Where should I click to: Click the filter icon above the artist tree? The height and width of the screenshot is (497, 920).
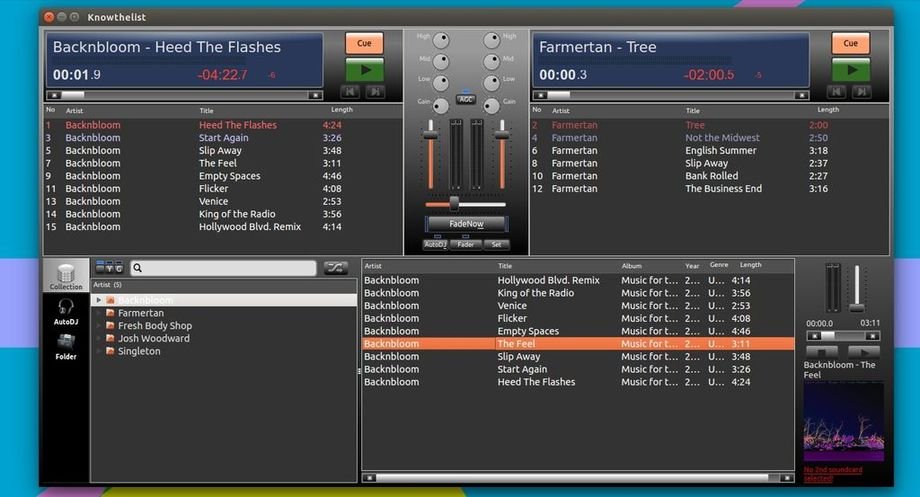click(x=108, y=268)
